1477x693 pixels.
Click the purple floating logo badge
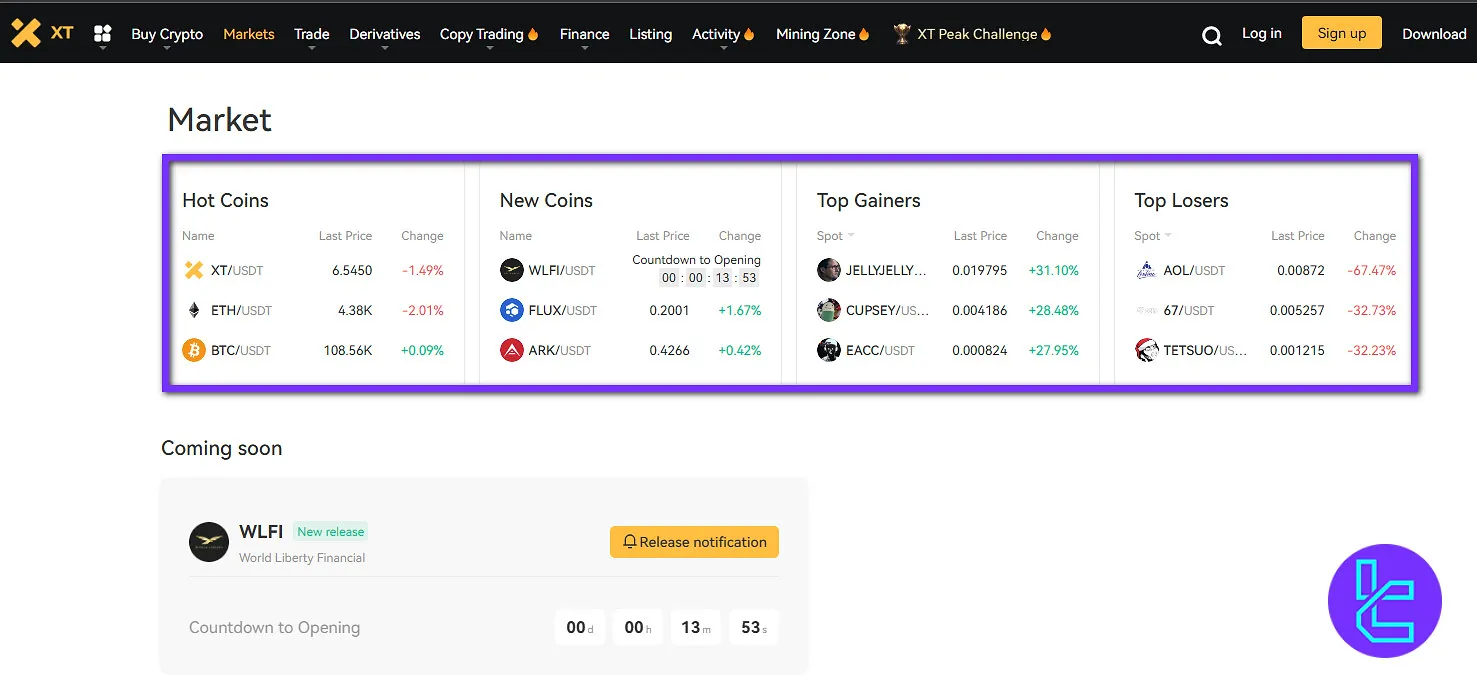1385,601
